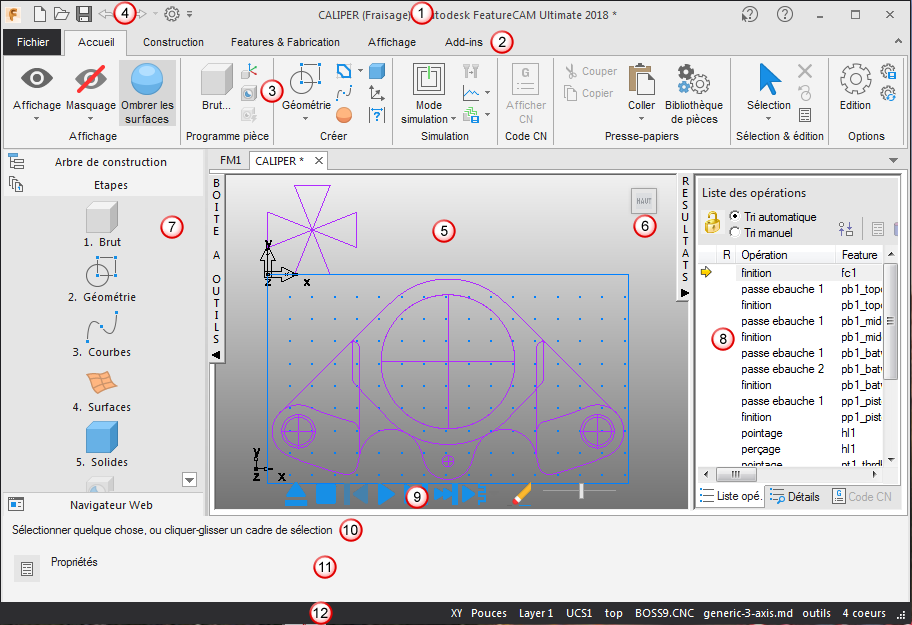The height and width of the screenshot is (625, 912).
Task: Switch to the FM1 document tab
Action: click(x=230, y=160)
